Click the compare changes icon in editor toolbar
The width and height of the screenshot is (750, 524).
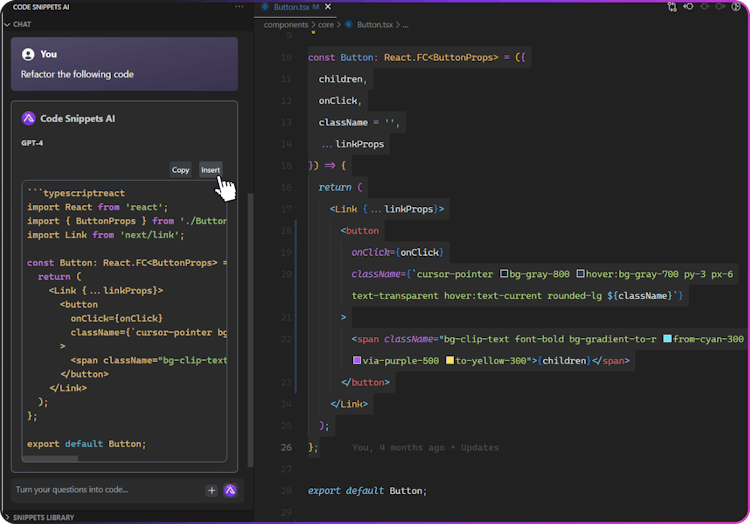(x=671, y=7)
